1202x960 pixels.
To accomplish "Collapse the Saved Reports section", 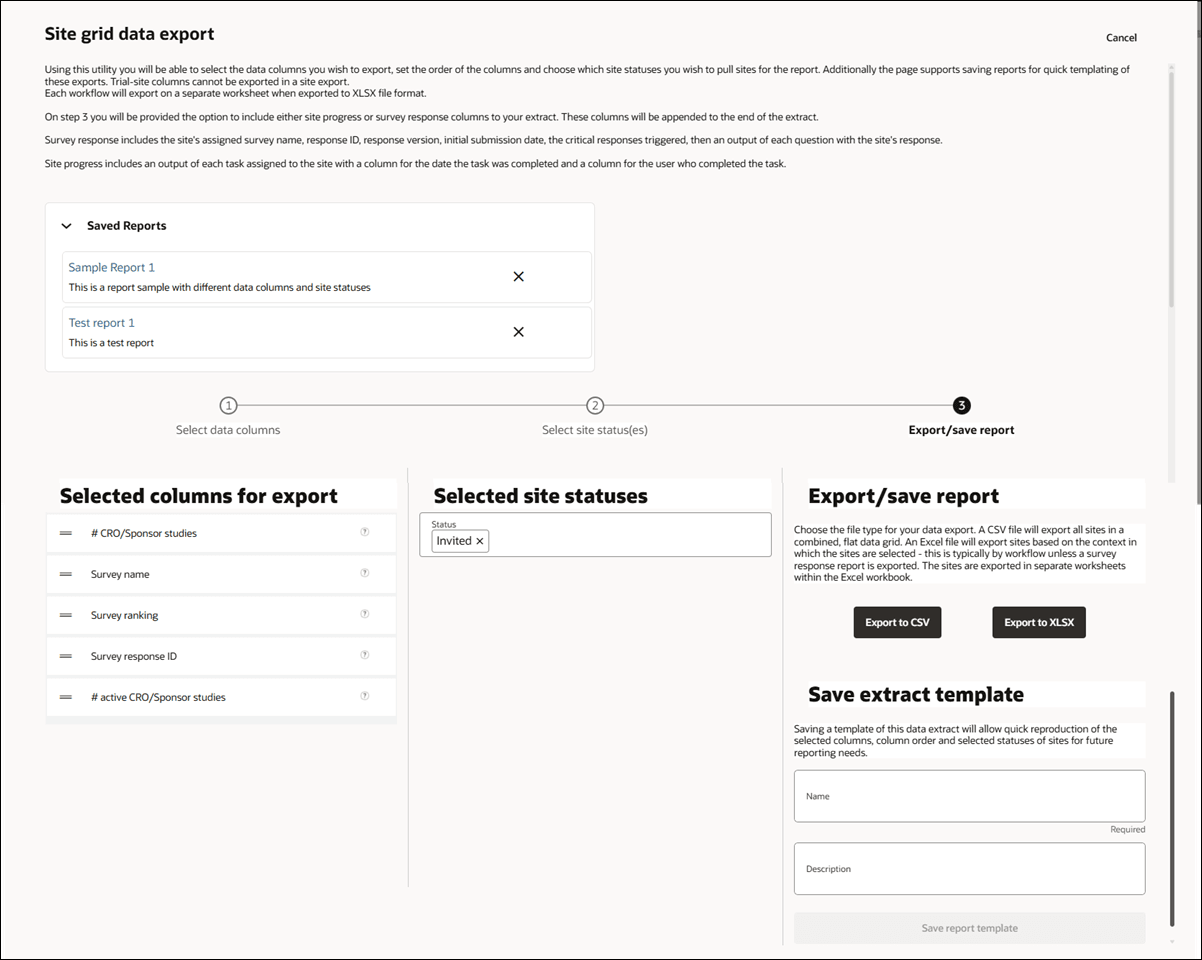I will pos(66,225).
